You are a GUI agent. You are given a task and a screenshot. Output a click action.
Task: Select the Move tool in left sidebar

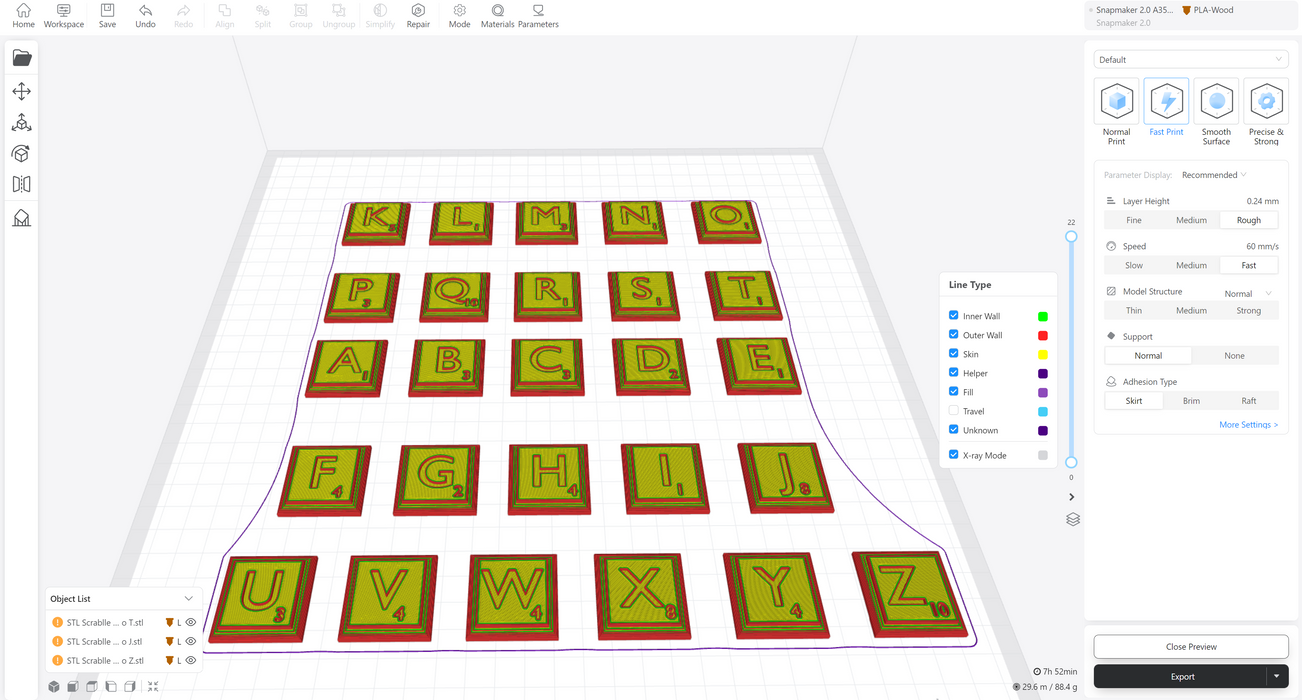coord(21,91)
